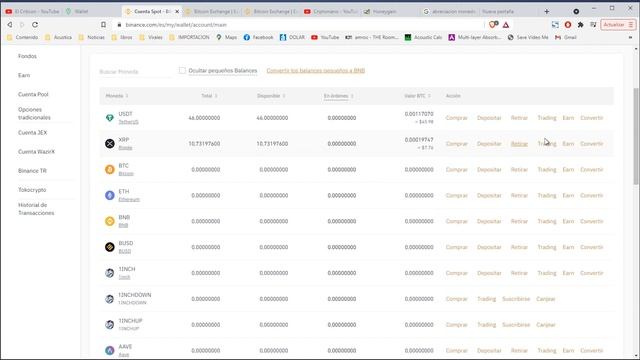Open the Brave Shields lion icon
Screen dimensions: 640x360
point(493,25)
